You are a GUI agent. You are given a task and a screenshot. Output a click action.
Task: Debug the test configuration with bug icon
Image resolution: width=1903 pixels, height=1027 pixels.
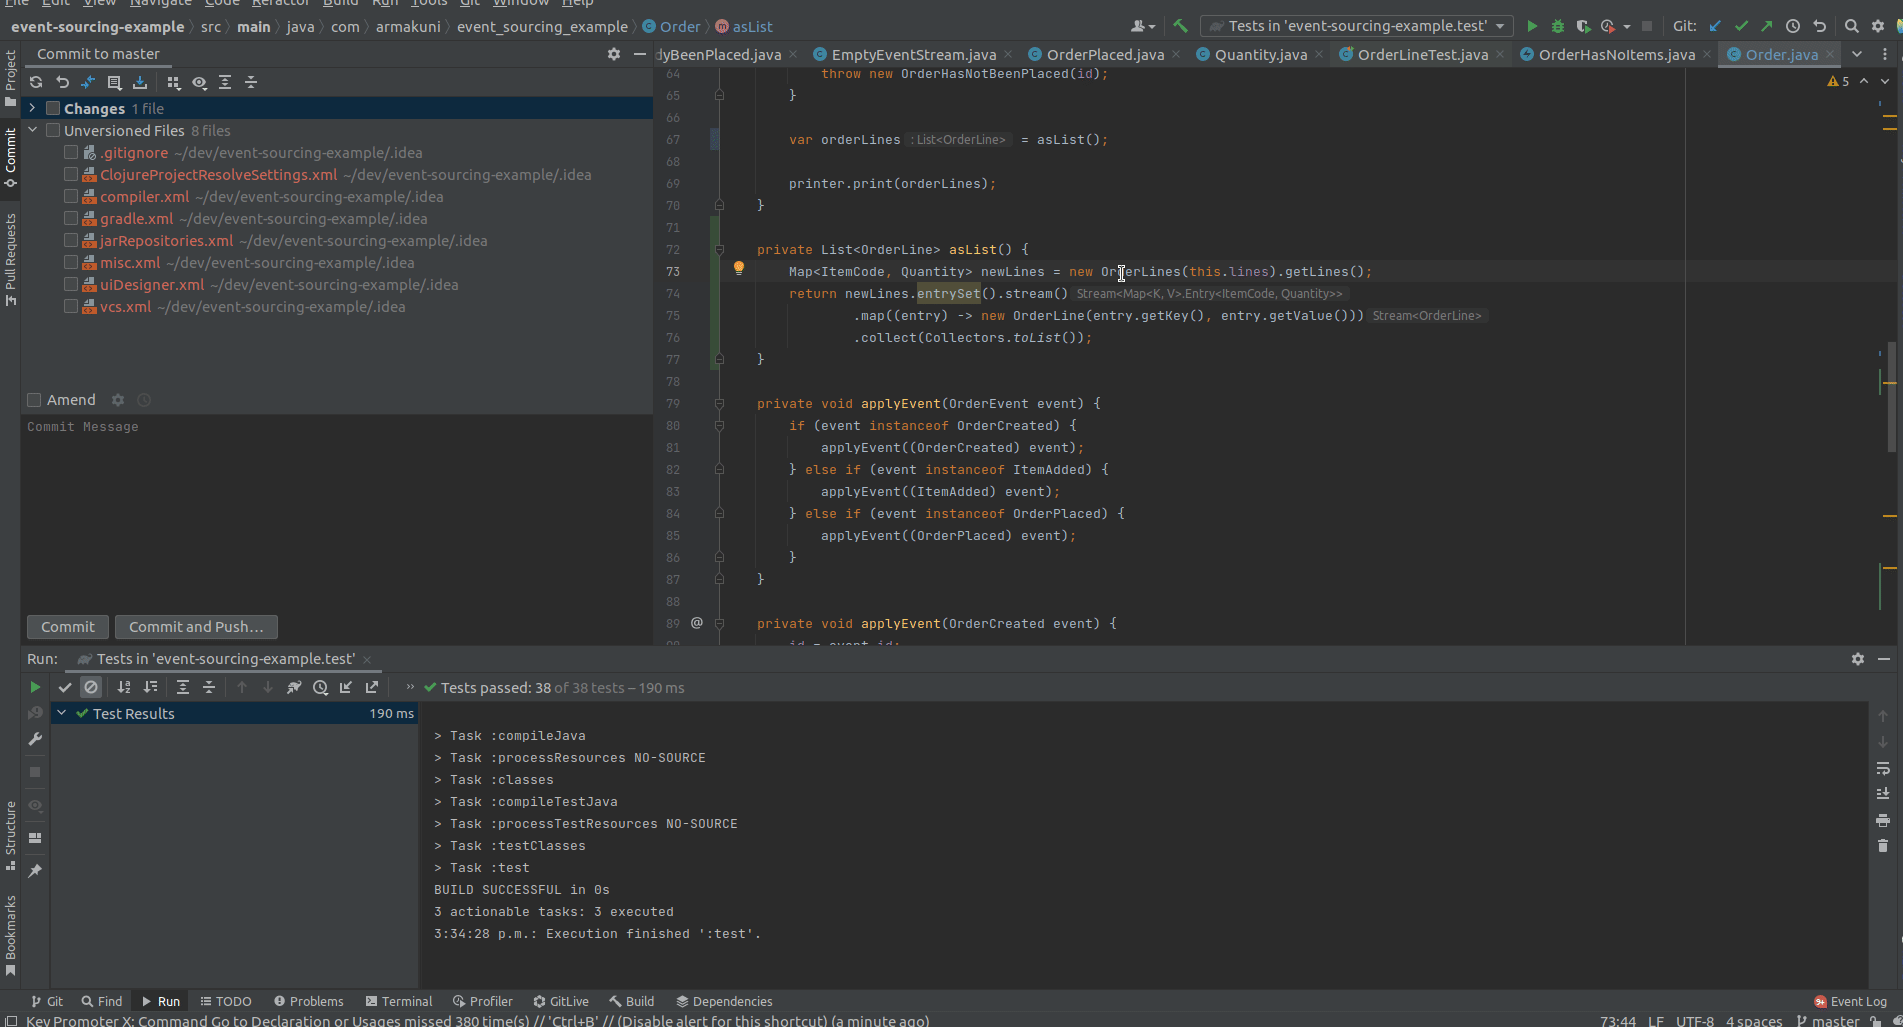[1557, 26]
